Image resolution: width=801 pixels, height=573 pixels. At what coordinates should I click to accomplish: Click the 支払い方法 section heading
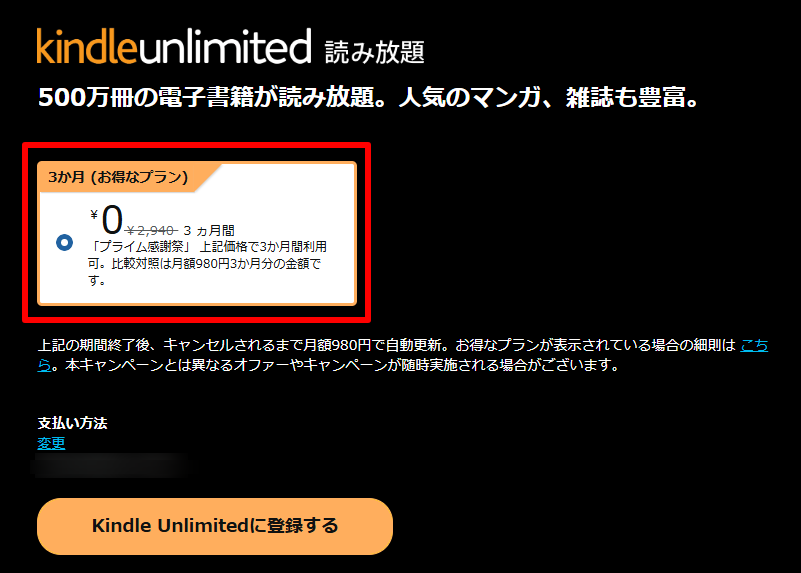(73, 423)
